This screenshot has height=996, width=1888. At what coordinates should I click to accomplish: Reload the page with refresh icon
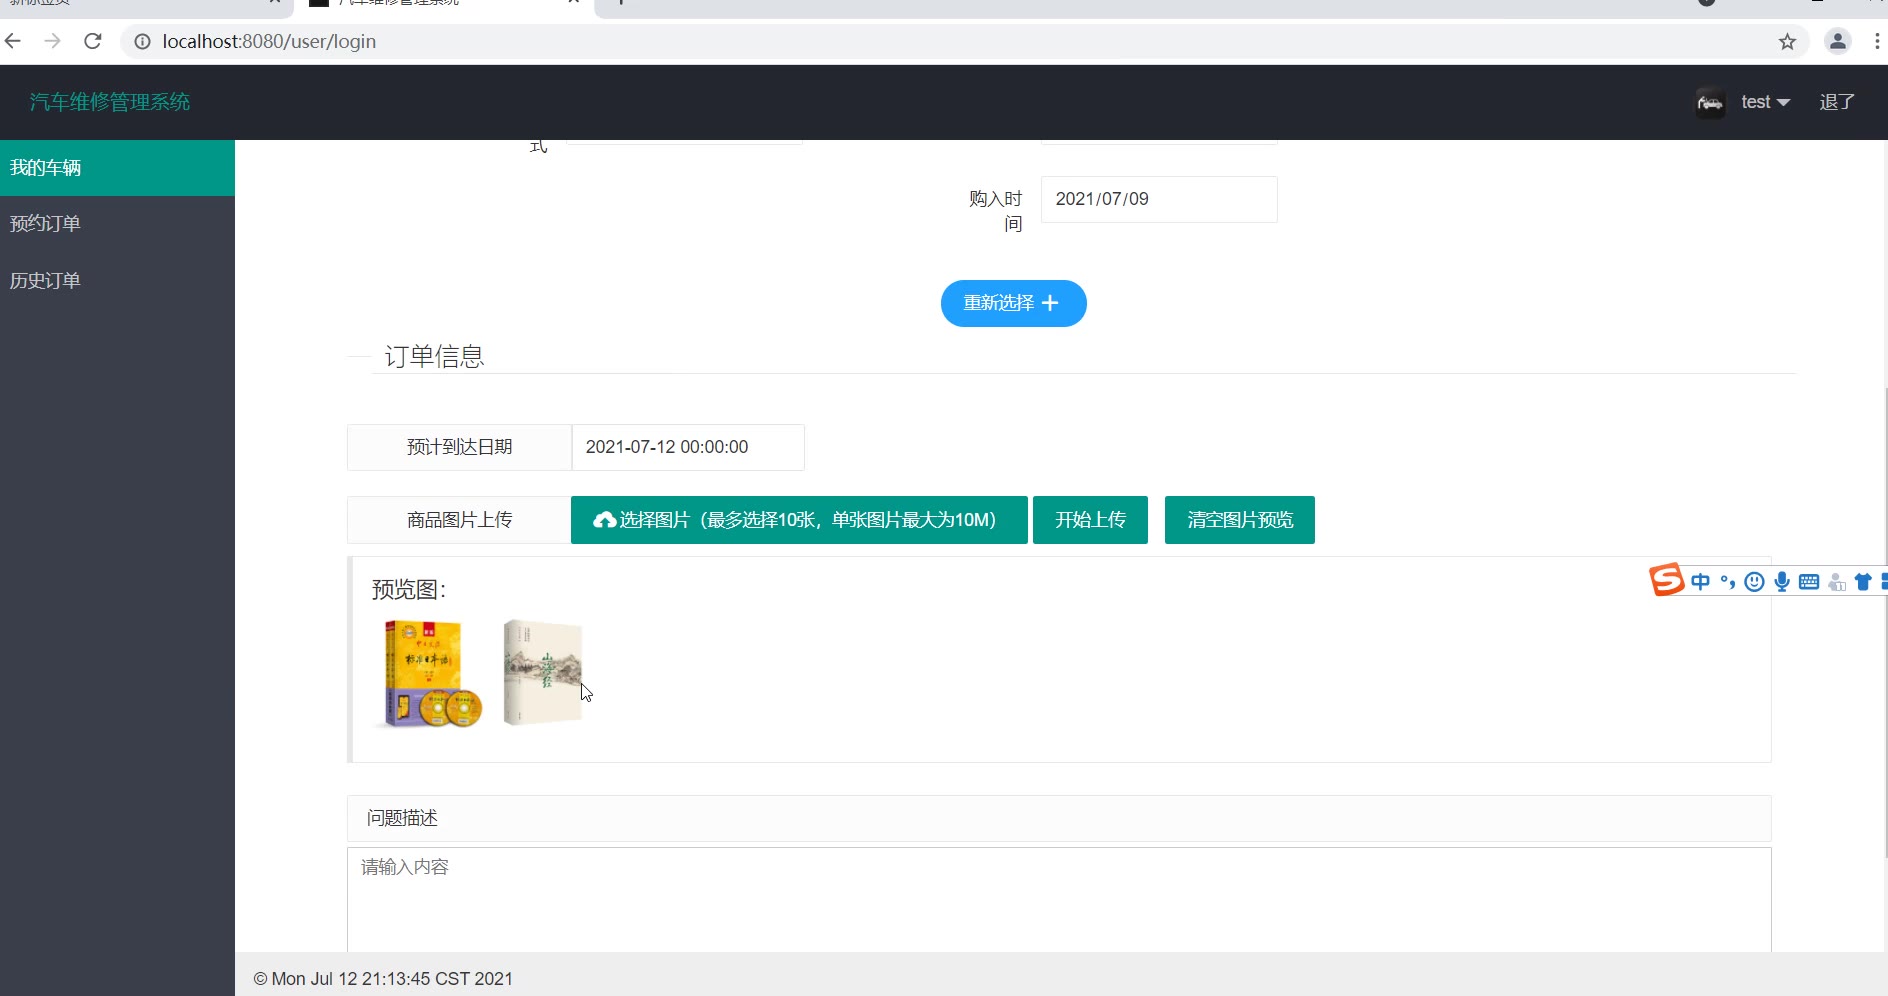click(x=93, y=41)
